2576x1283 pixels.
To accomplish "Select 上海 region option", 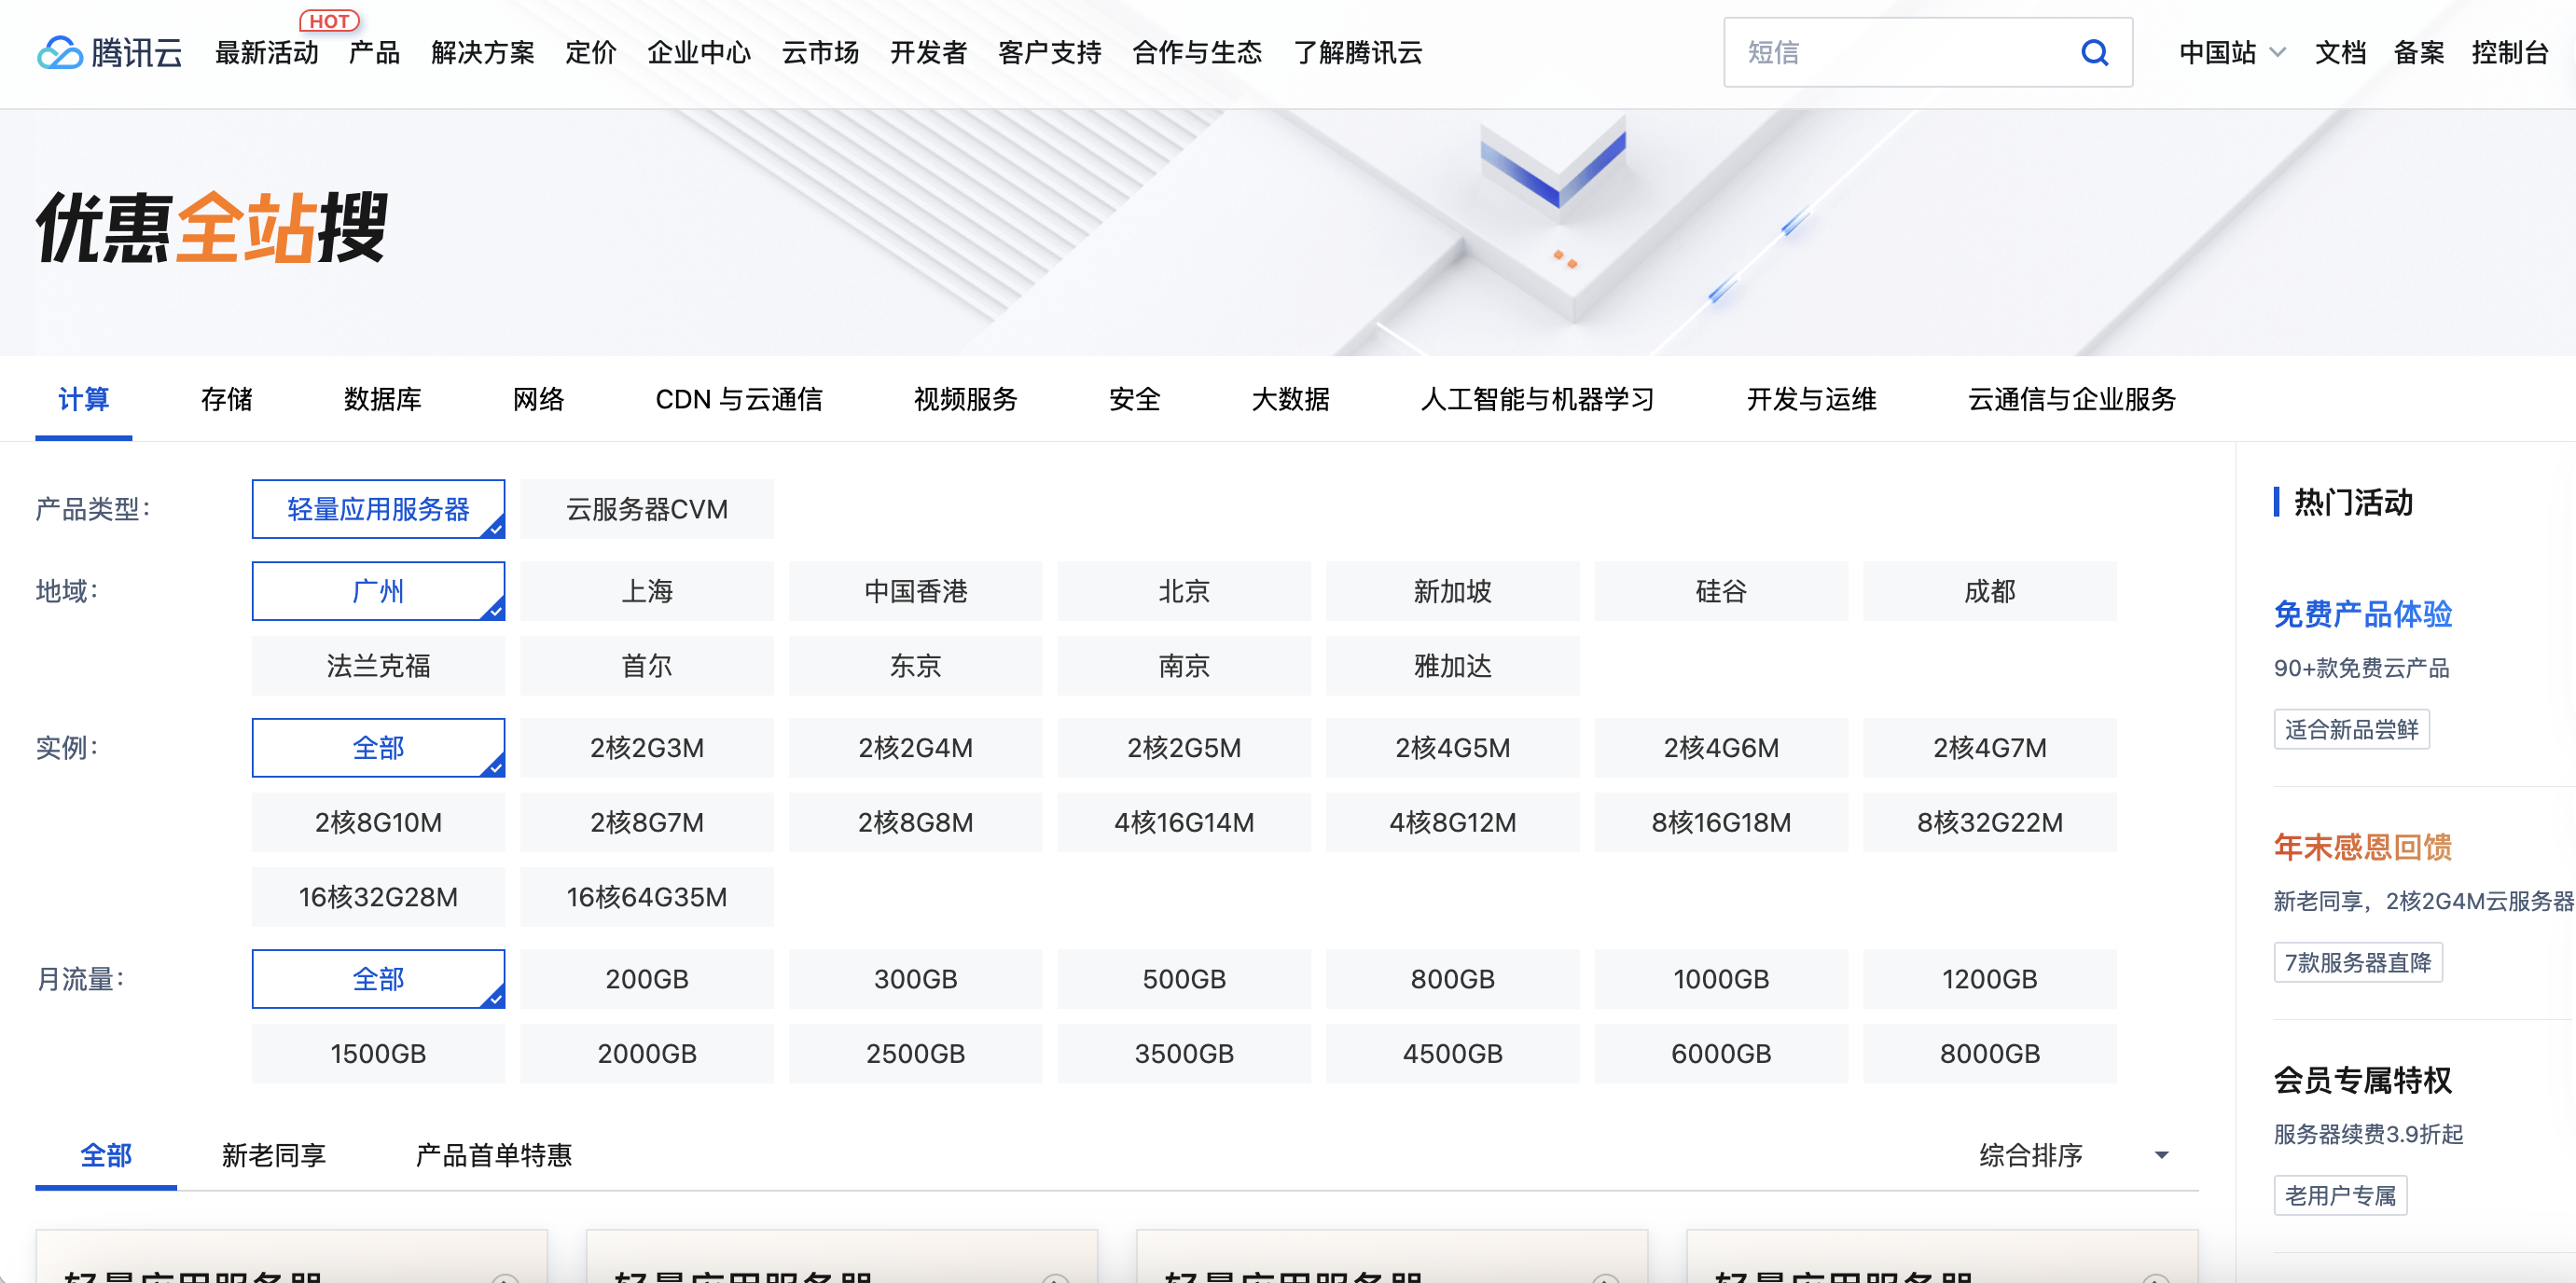I will tap(647, 591).
